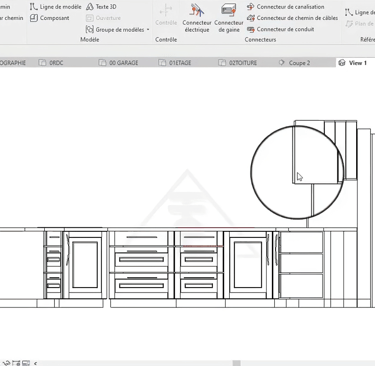This screenshot has height=366, width=375.
Task: Switch to the 0RDC view tab
Action: 51,63
